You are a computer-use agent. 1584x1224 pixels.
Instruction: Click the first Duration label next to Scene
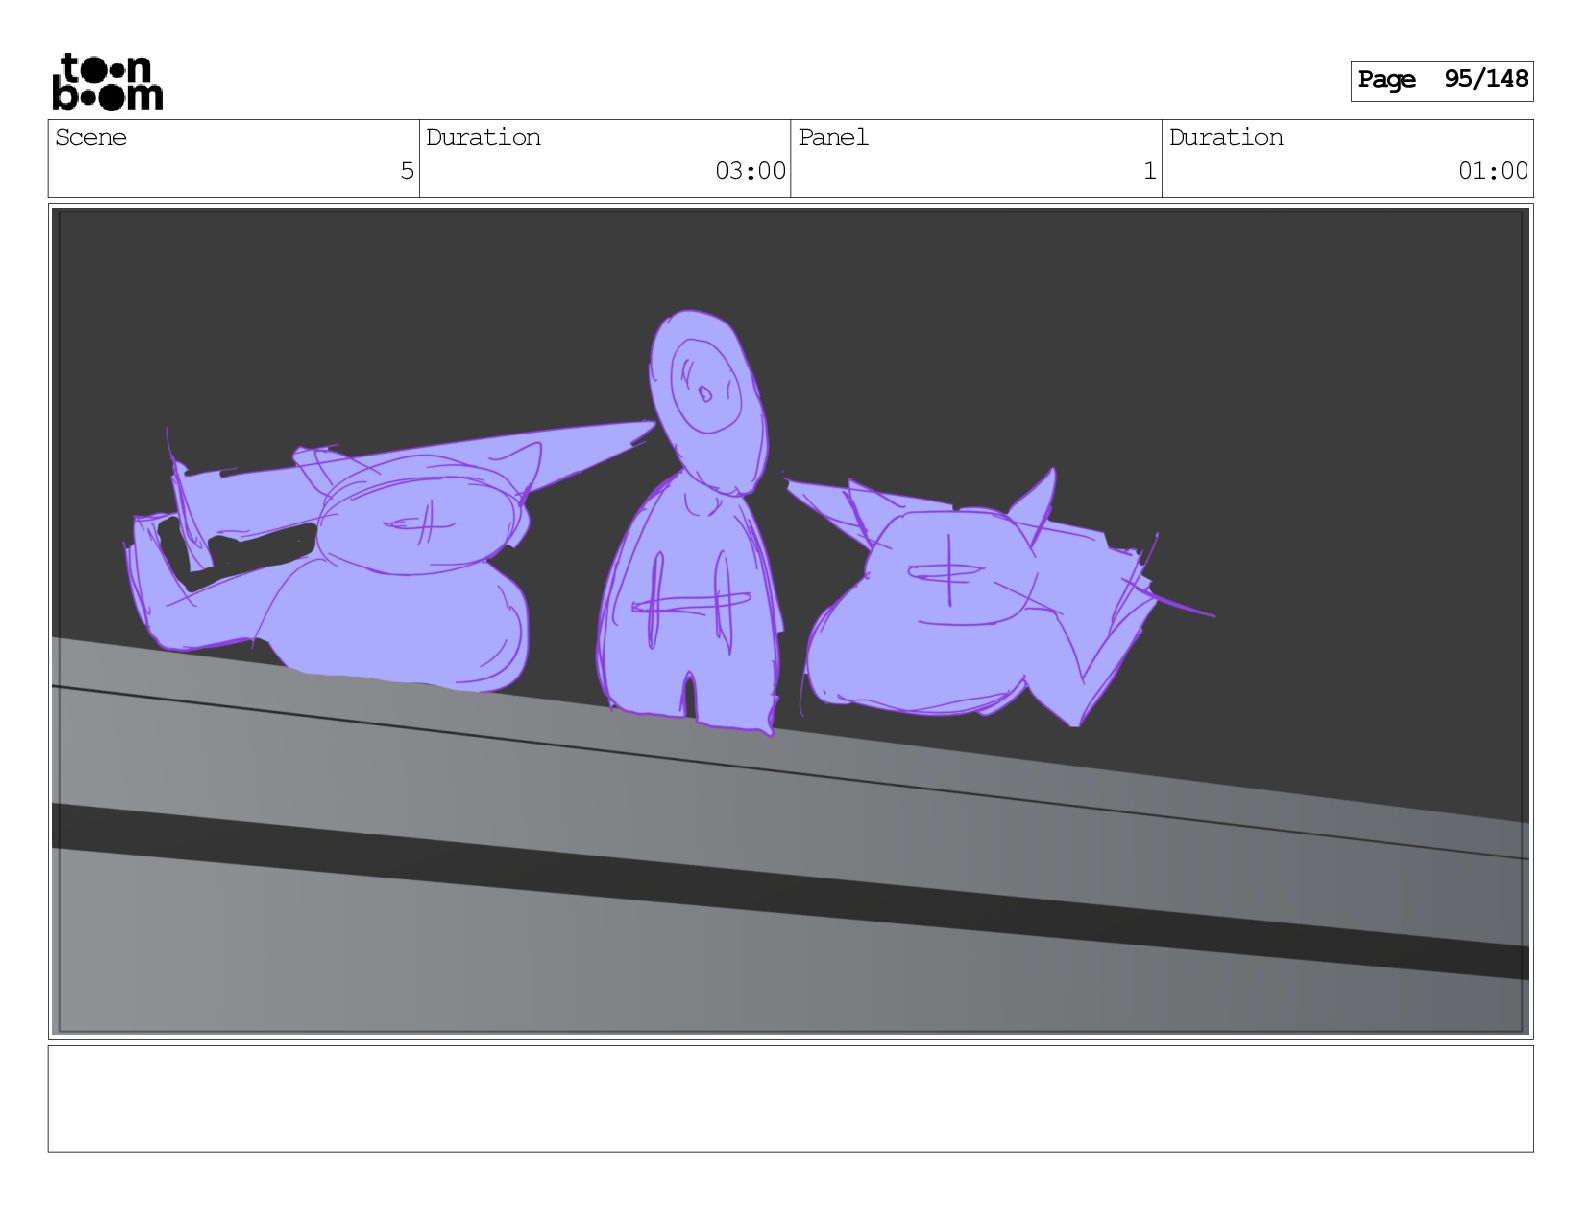click(x=483, y=138)
